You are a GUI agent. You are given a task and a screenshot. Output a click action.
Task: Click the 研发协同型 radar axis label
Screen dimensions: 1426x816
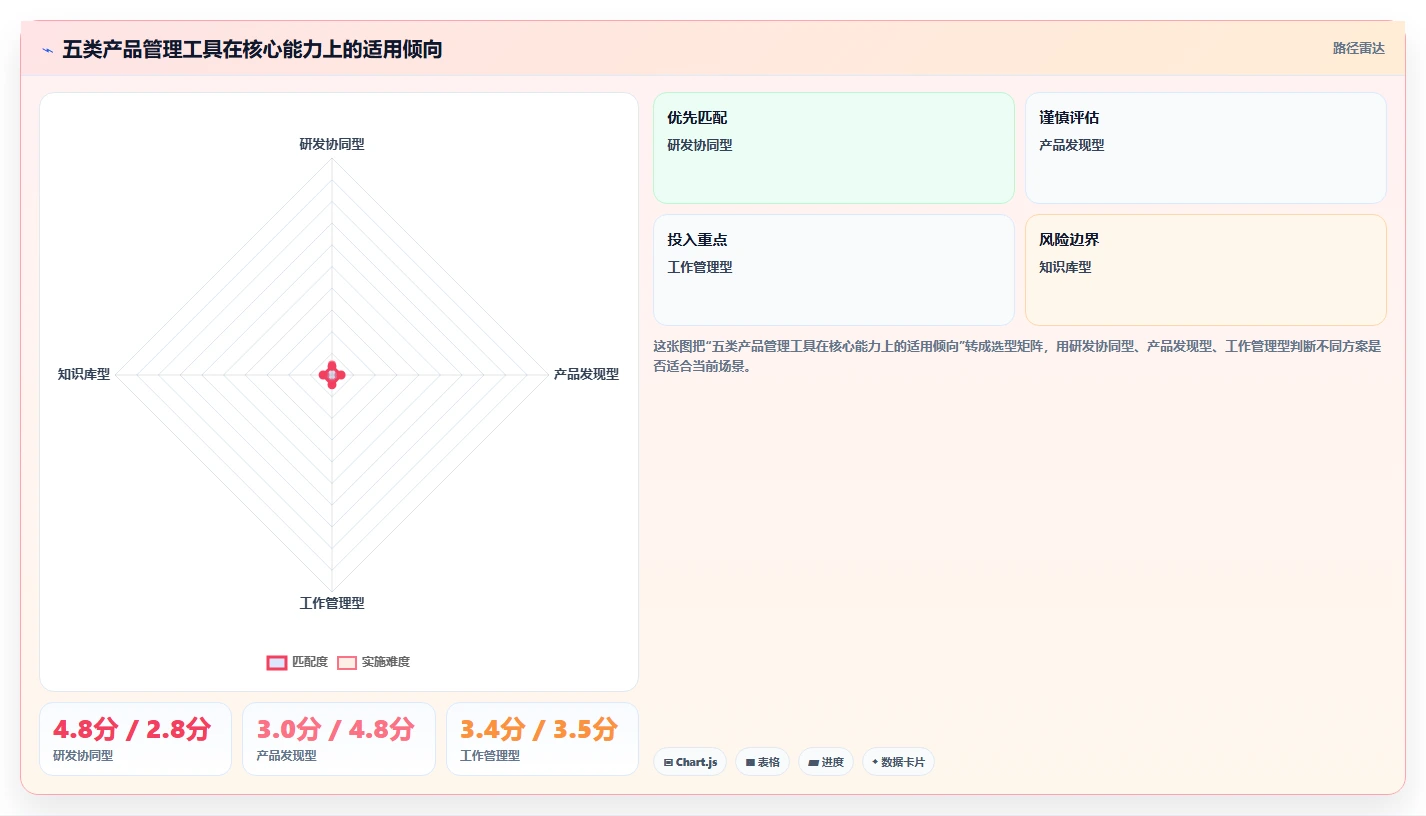point(332,144)
